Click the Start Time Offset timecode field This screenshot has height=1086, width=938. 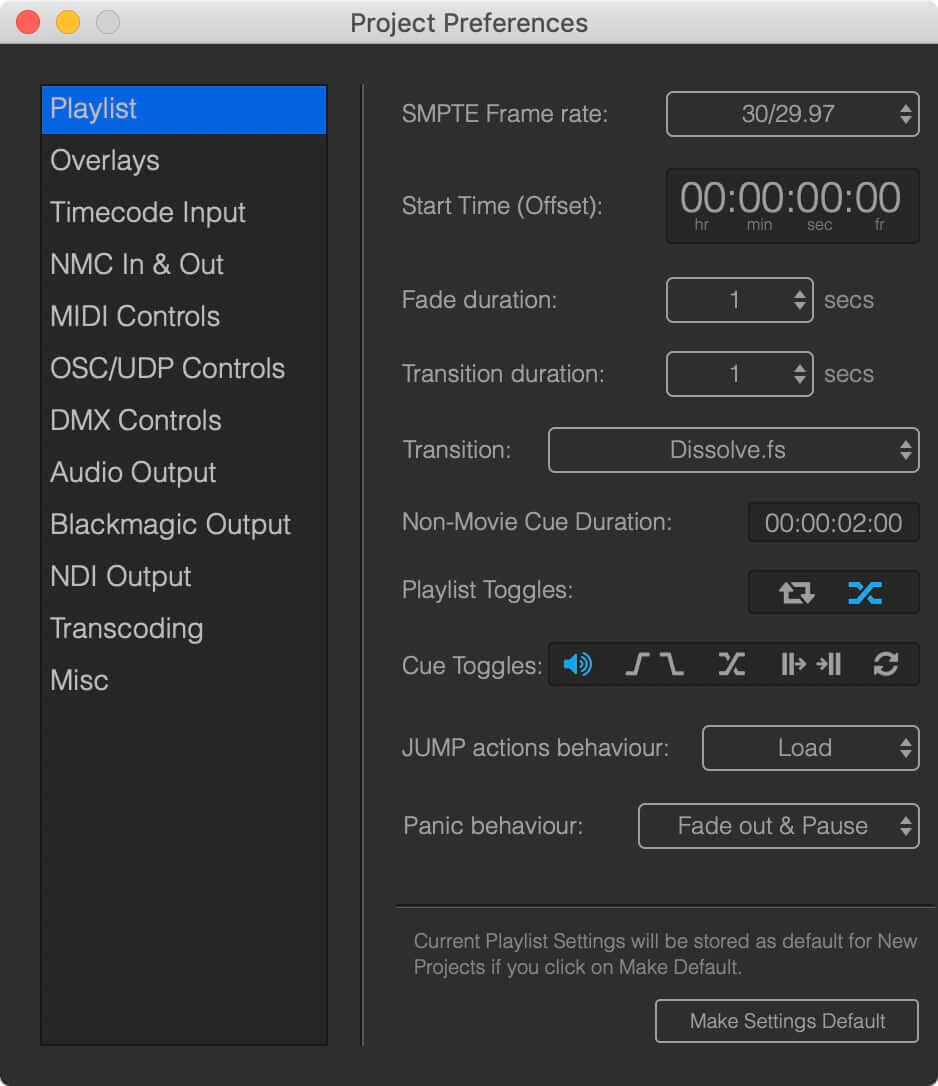coord(793,206)
